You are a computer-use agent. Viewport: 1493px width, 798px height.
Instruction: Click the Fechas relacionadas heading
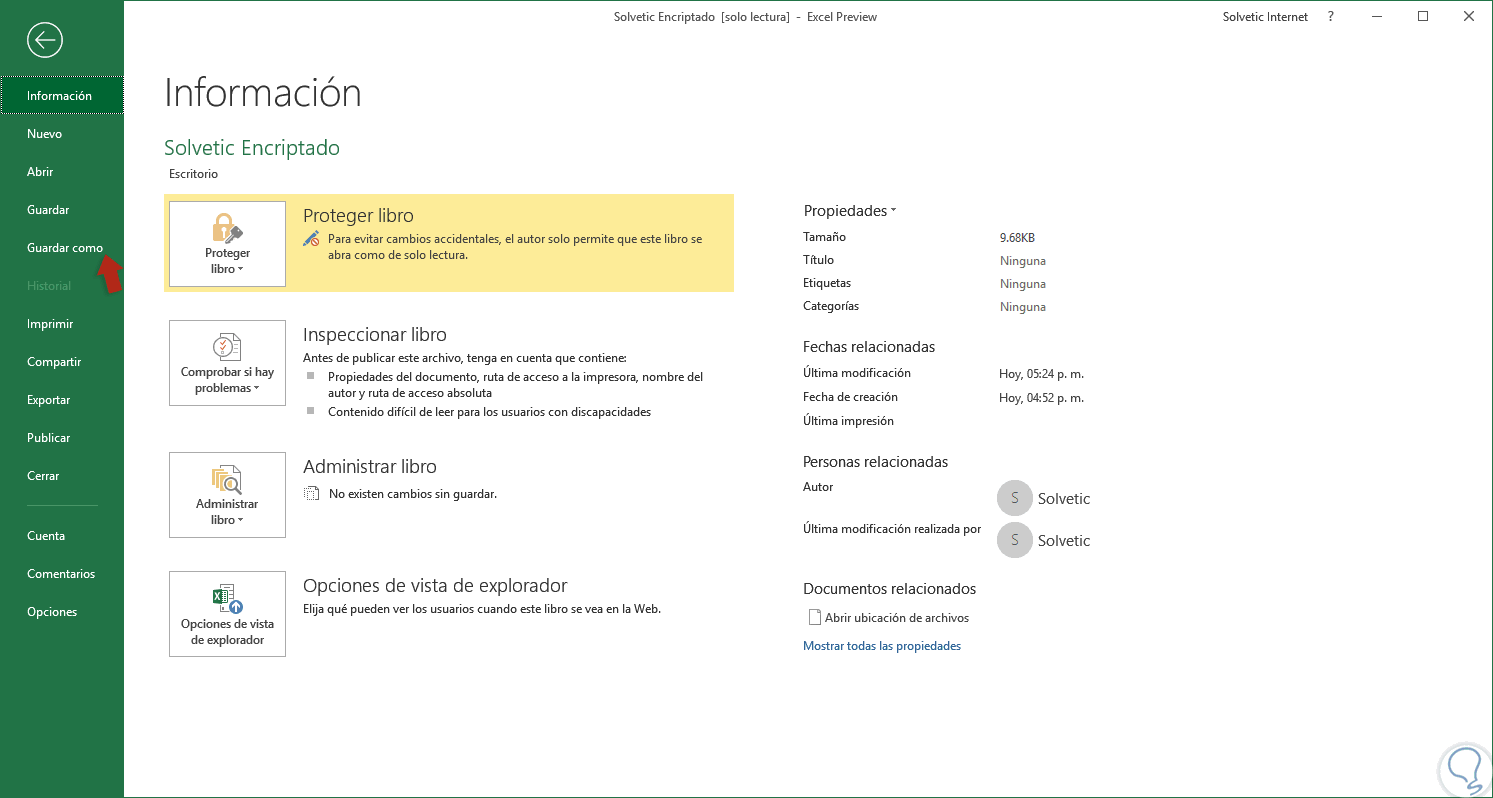(869, 347)
